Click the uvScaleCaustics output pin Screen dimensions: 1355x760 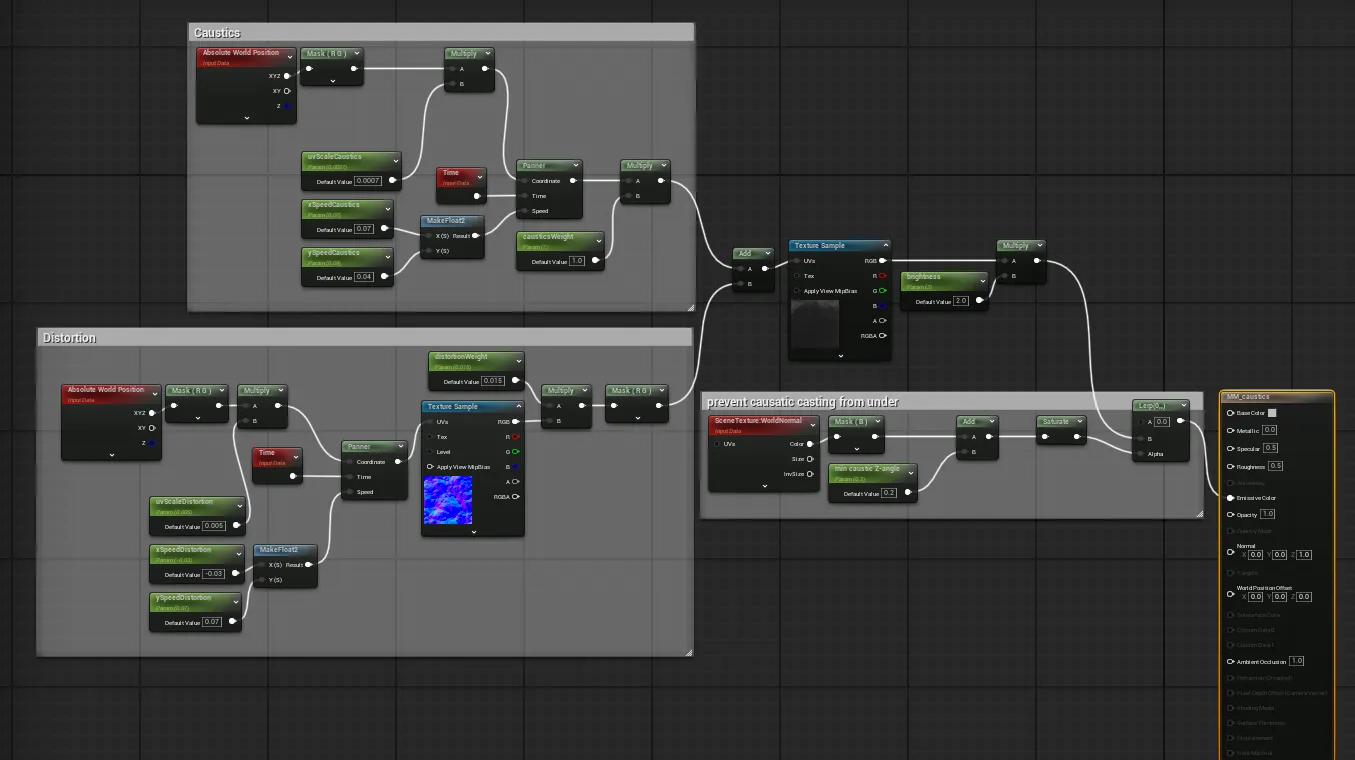[393, 181]
